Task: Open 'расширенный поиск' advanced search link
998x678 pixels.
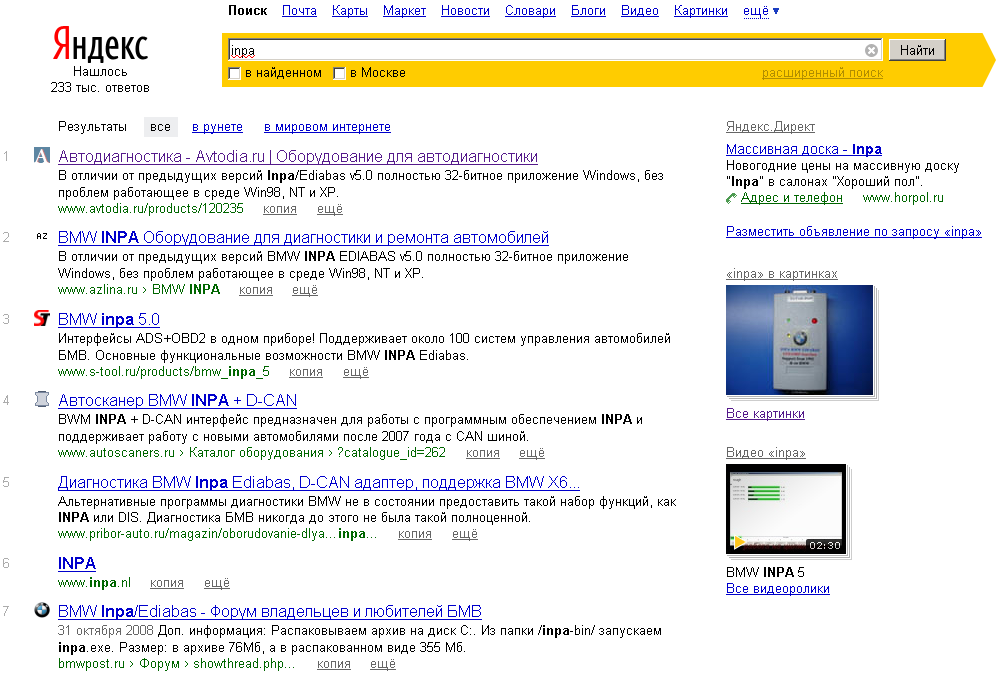Action: point(822,73)
